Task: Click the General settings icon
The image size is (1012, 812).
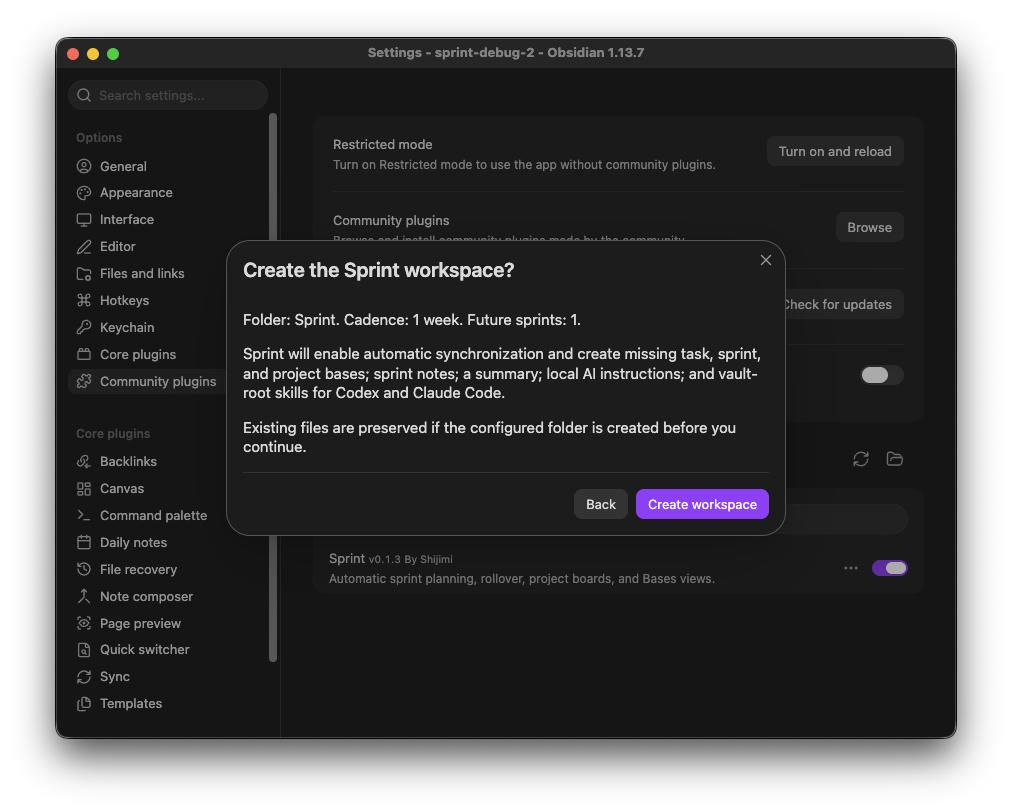Action: (84, 167)
